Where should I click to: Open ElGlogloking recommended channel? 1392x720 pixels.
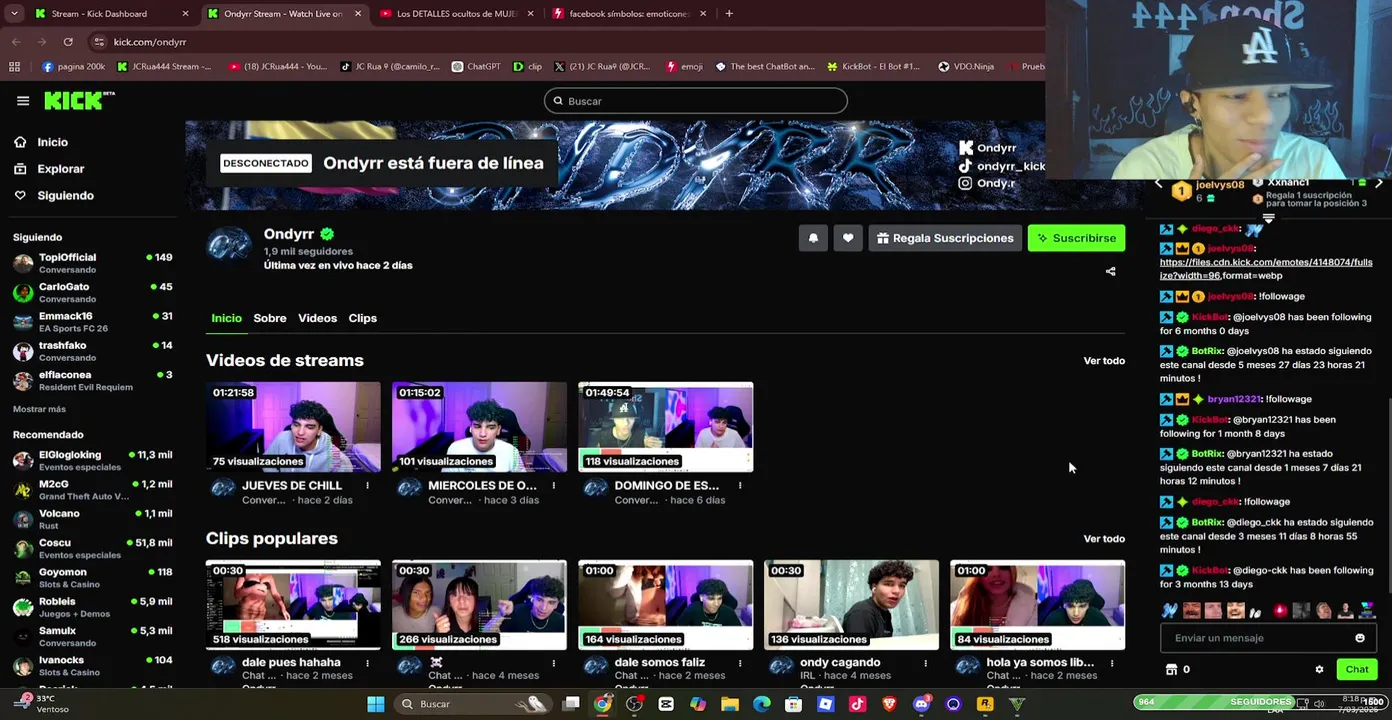click(x=92, y=461)
